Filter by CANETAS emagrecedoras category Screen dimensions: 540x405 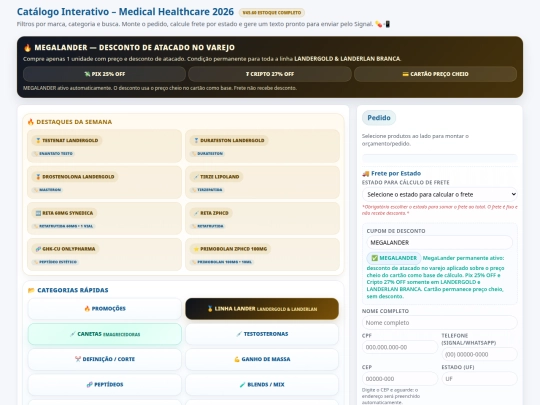click(x=105, y=334)
